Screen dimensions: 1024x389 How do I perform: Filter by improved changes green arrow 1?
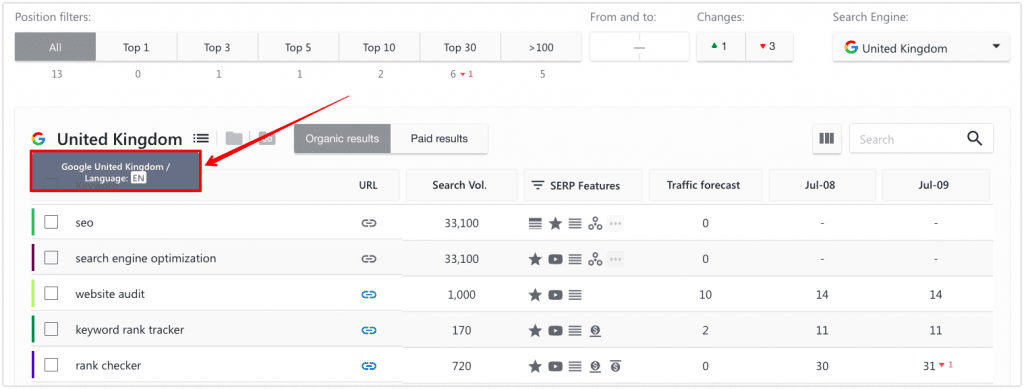[721, 47]
